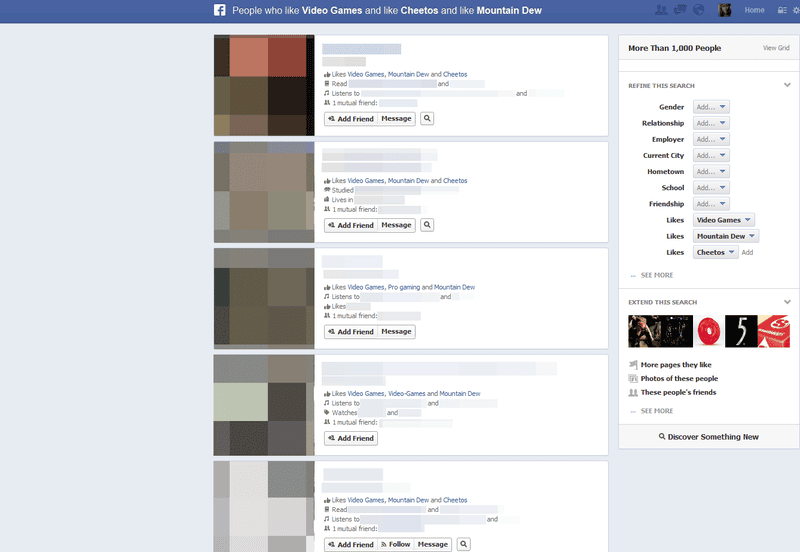Open the fifth result's profile photo
800x552 pixels.
264,506
